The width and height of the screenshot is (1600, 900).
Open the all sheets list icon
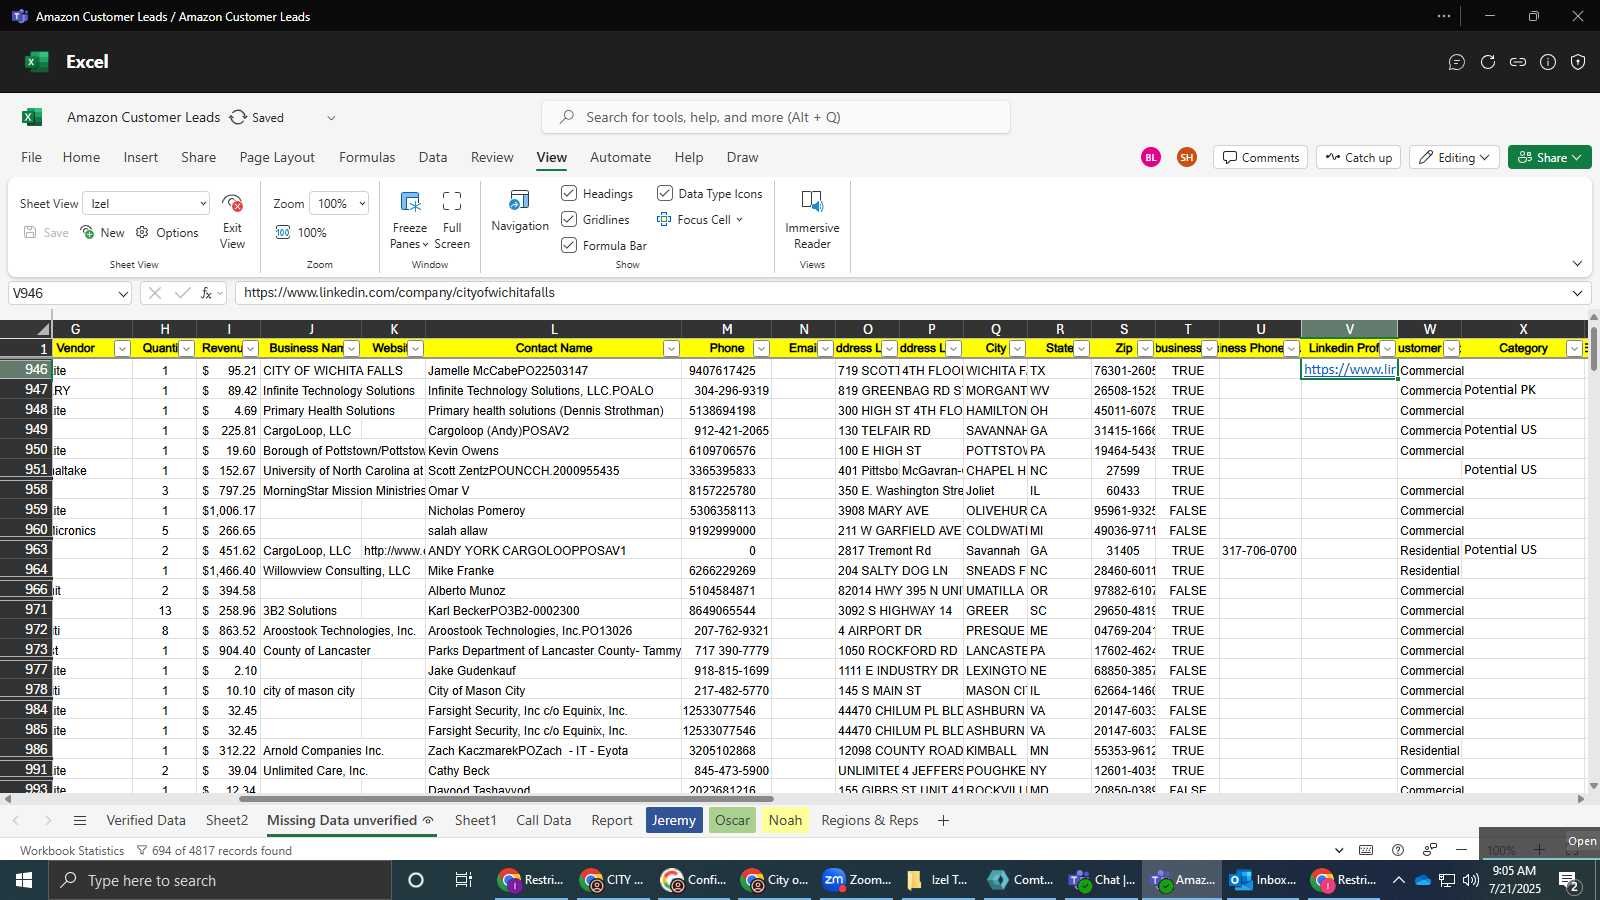point(80,820)
